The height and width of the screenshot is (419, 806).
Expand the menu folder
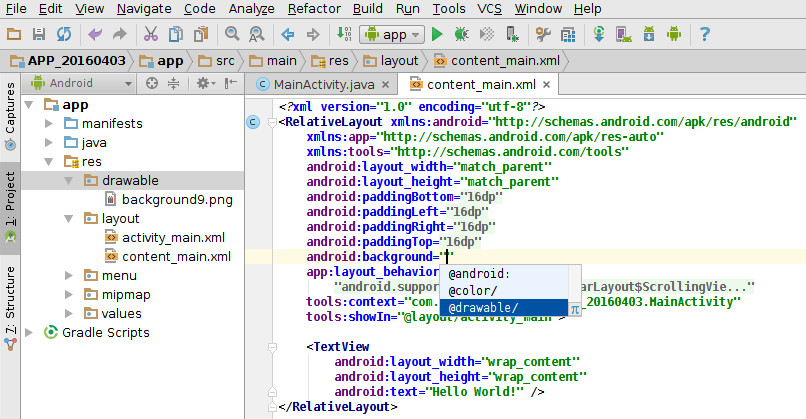[68, 276]
